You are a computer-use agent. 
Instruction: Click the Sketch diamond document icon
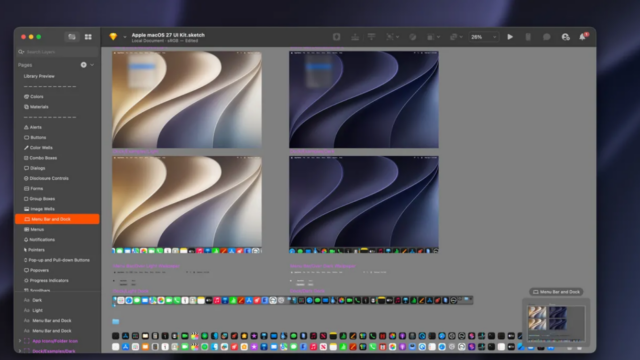[113, 37]
